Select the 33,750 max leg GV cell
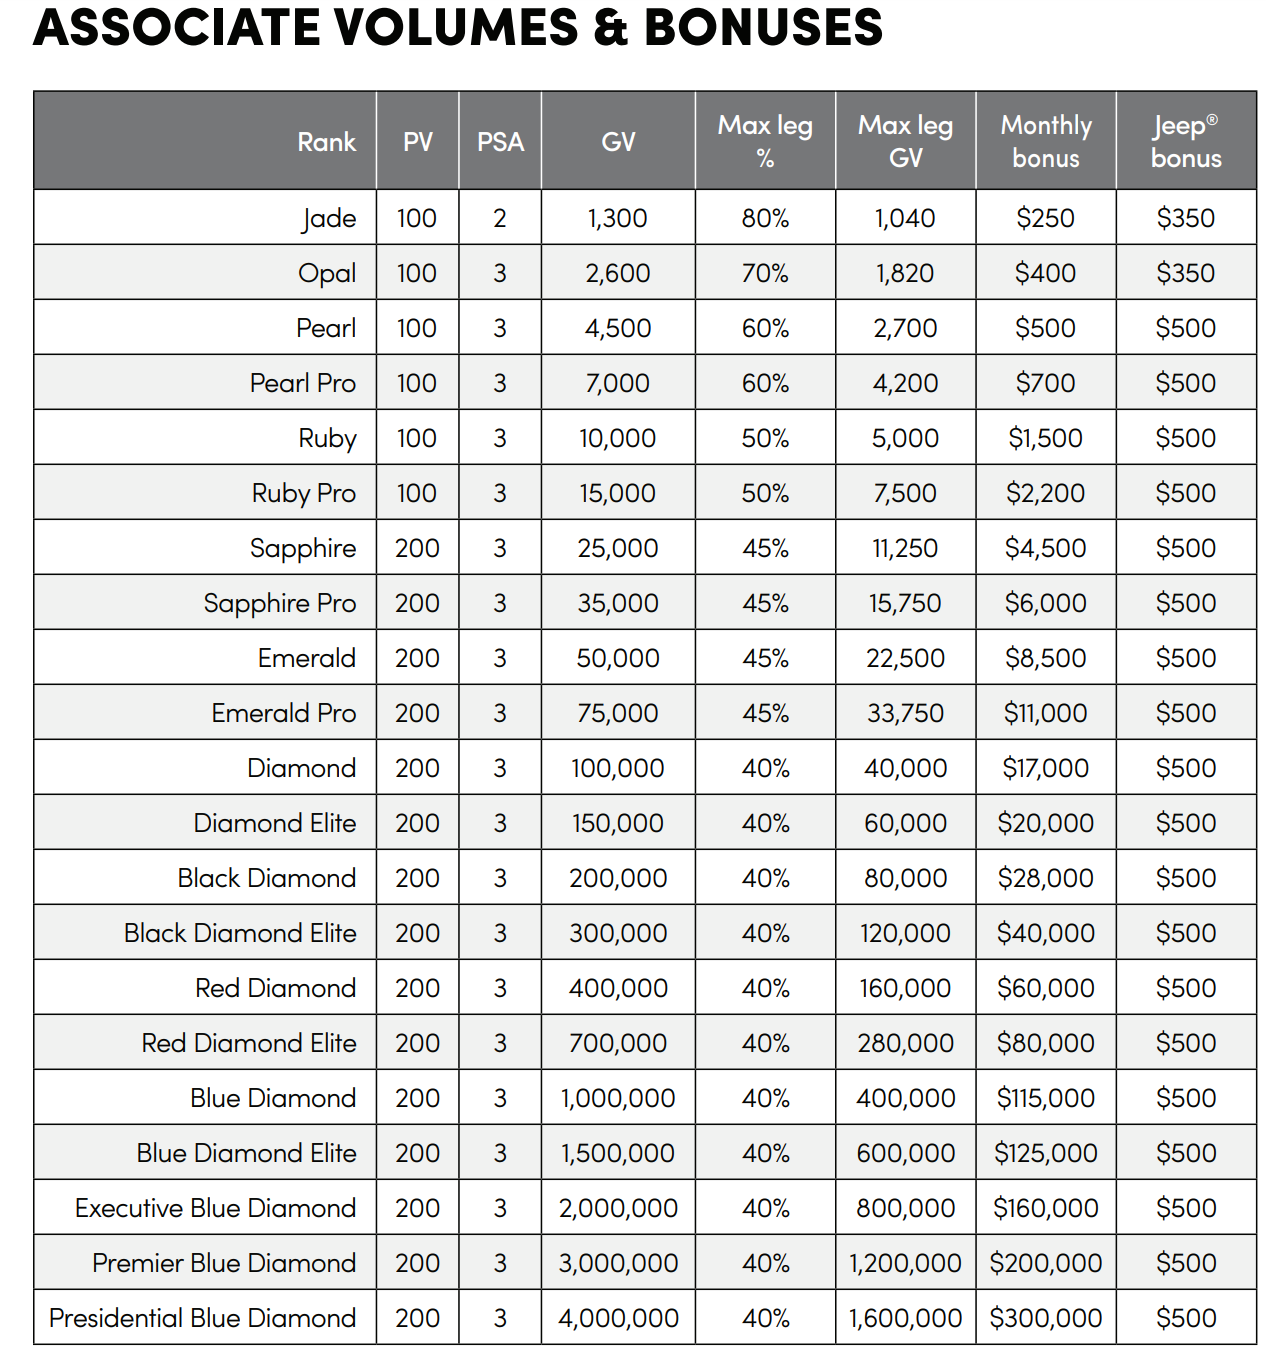The height and width of the screenshot is (1353, 1266). click(905, 713)
